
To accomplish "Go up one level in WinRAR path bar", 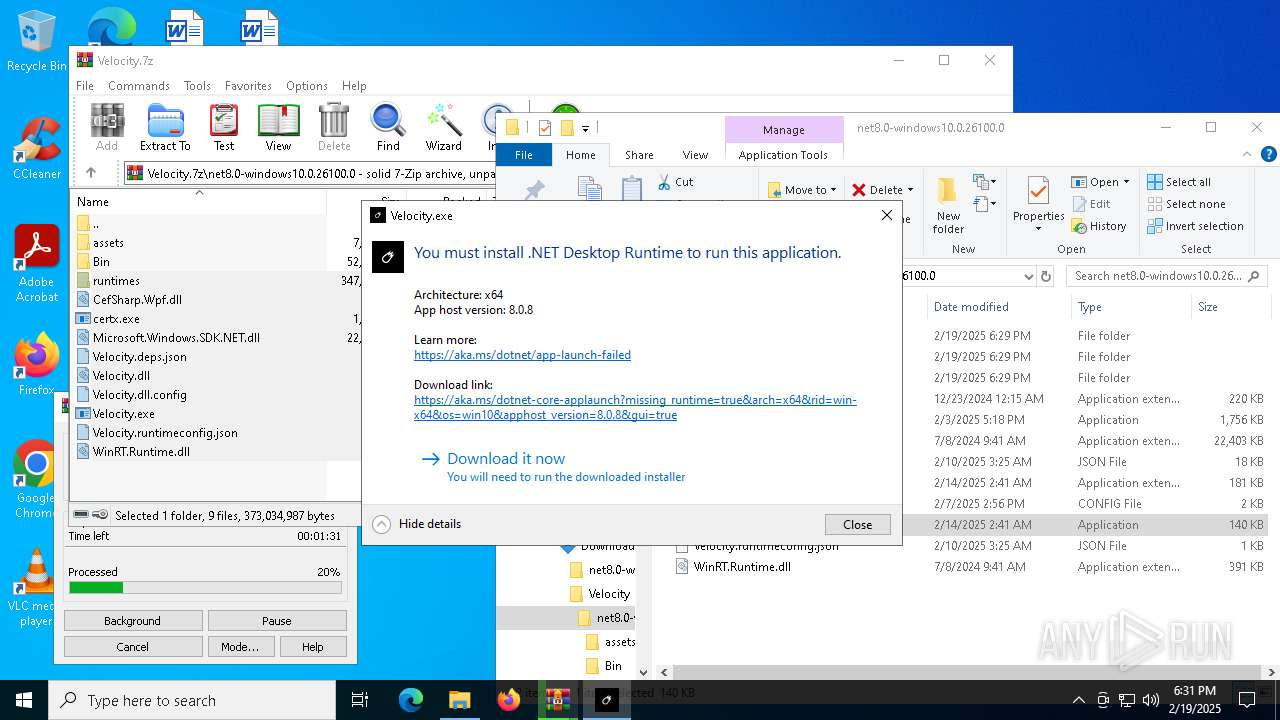I will point(91,173).
